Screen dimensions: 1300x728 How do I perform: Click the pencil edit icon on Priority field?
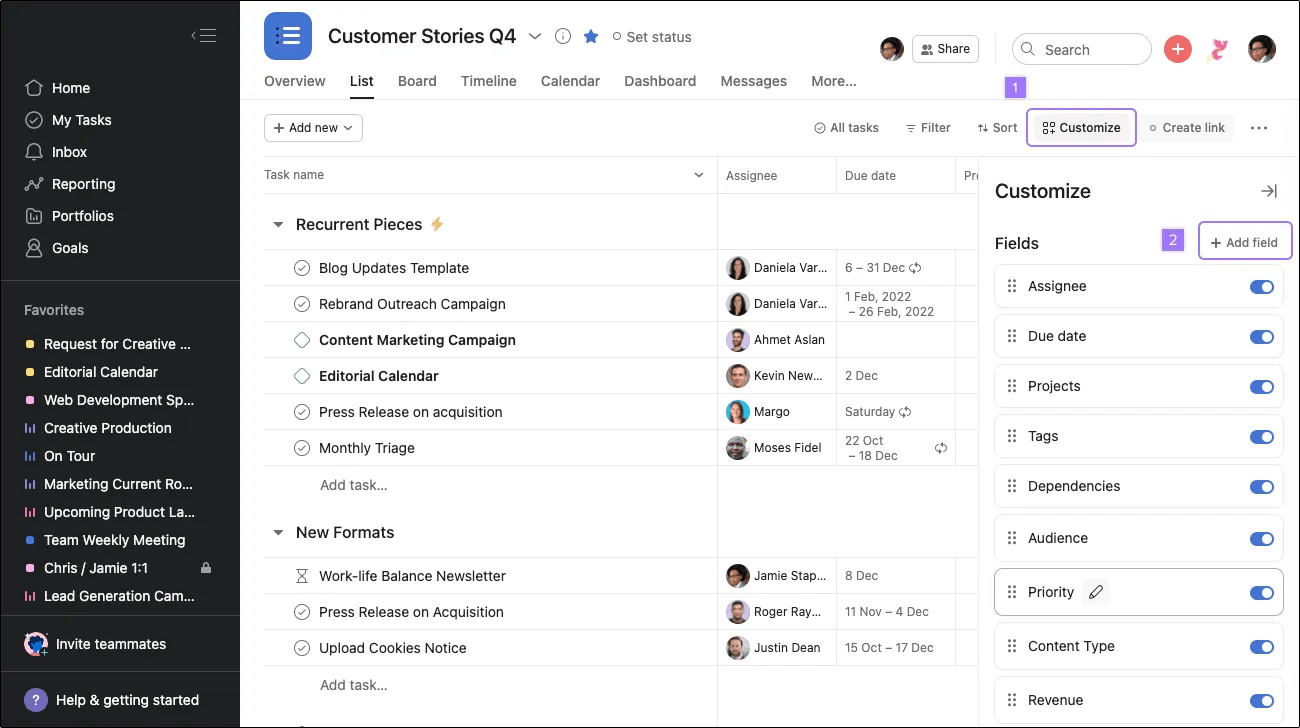[1096, 592]
